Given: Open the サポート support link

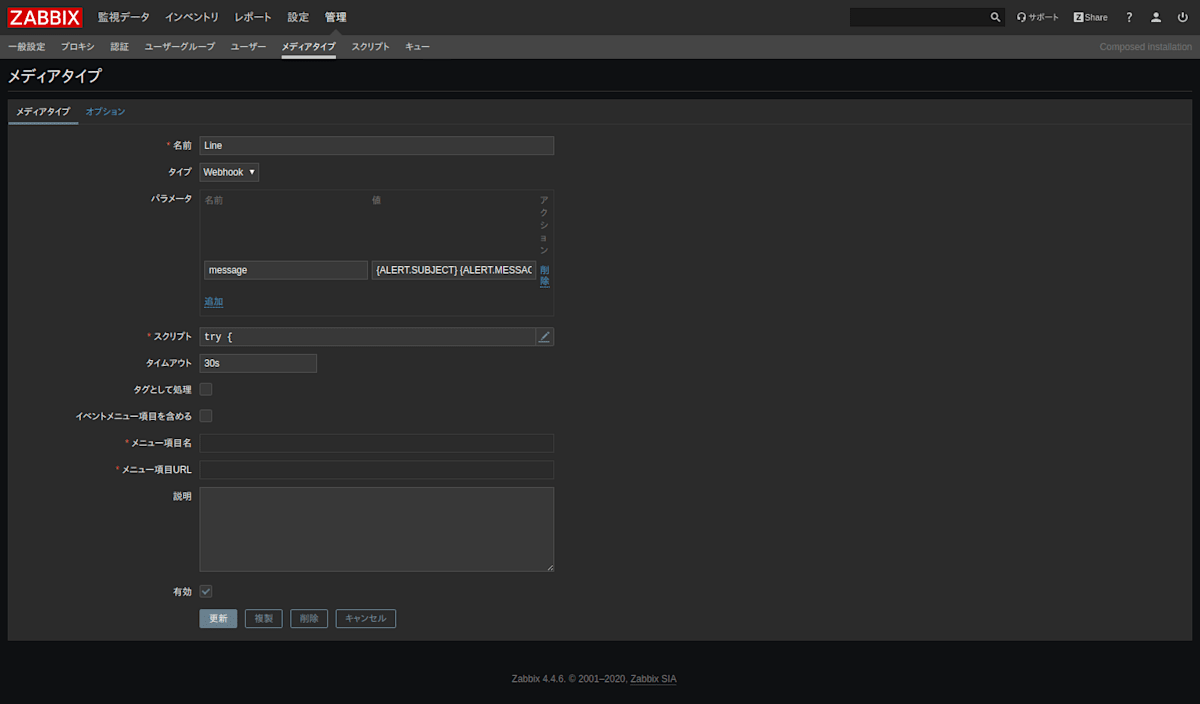Looking at the screenshot, I should tap(1038, 17).
